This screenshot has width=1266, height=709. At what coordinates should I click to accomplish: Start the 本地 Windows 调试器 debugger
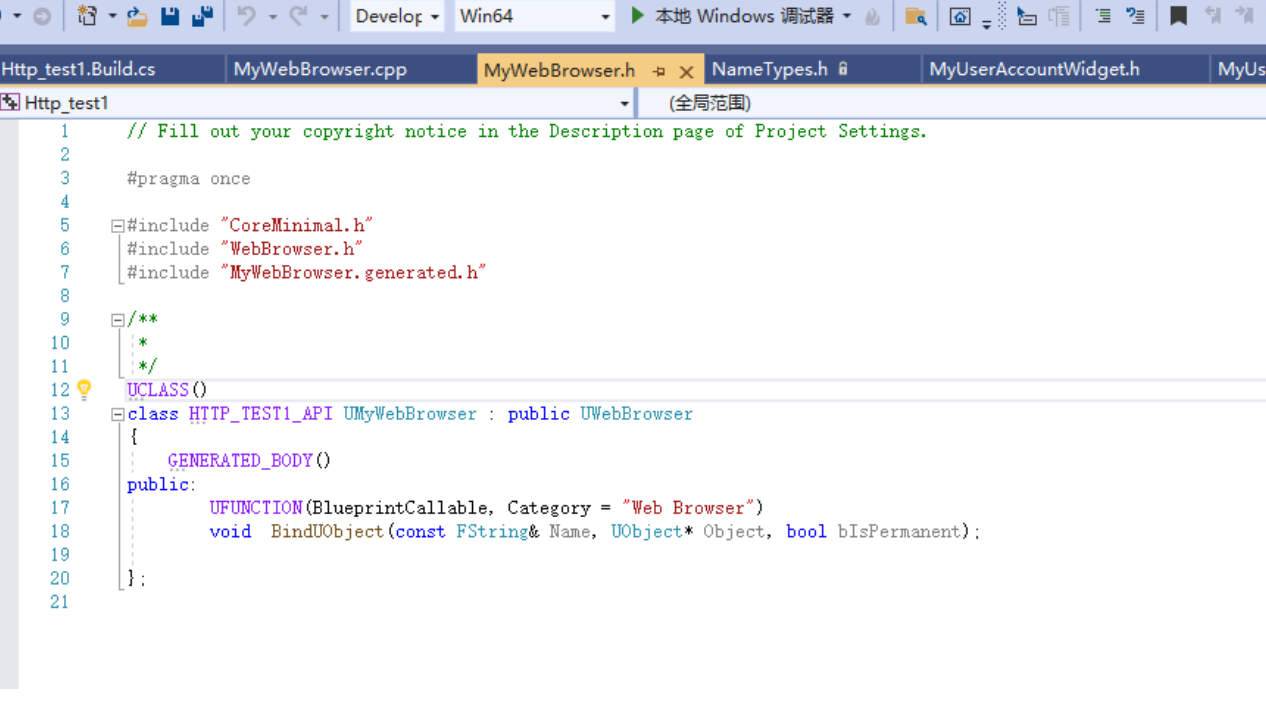coord(733,17)
